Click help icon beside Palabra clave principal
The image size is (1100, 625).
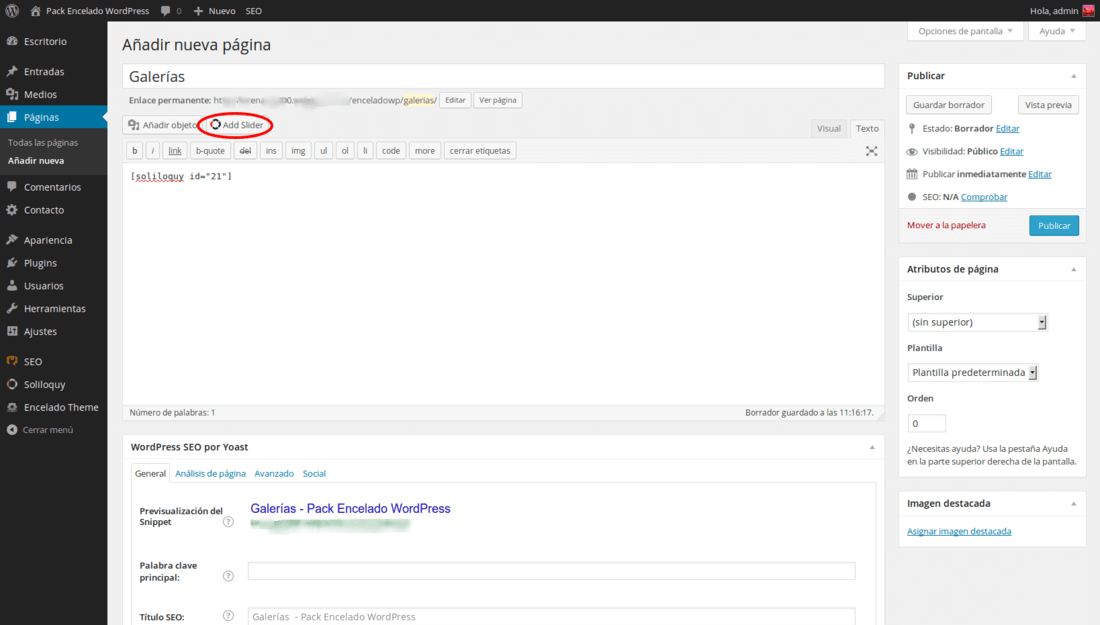coord(228,576)
